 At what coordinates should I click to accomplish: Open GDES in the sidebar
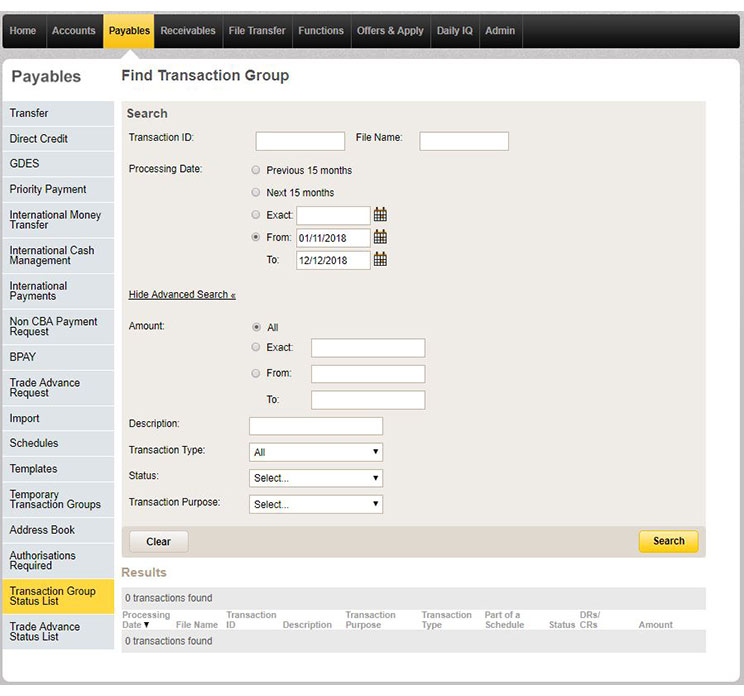coord(58,164)
